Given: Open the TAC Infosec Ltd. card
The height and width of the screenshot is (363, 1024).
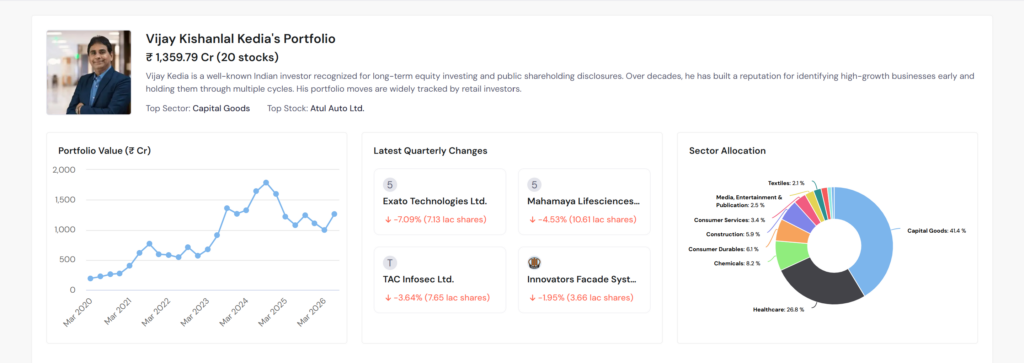Looking at the screenshot, I should 440,279.
